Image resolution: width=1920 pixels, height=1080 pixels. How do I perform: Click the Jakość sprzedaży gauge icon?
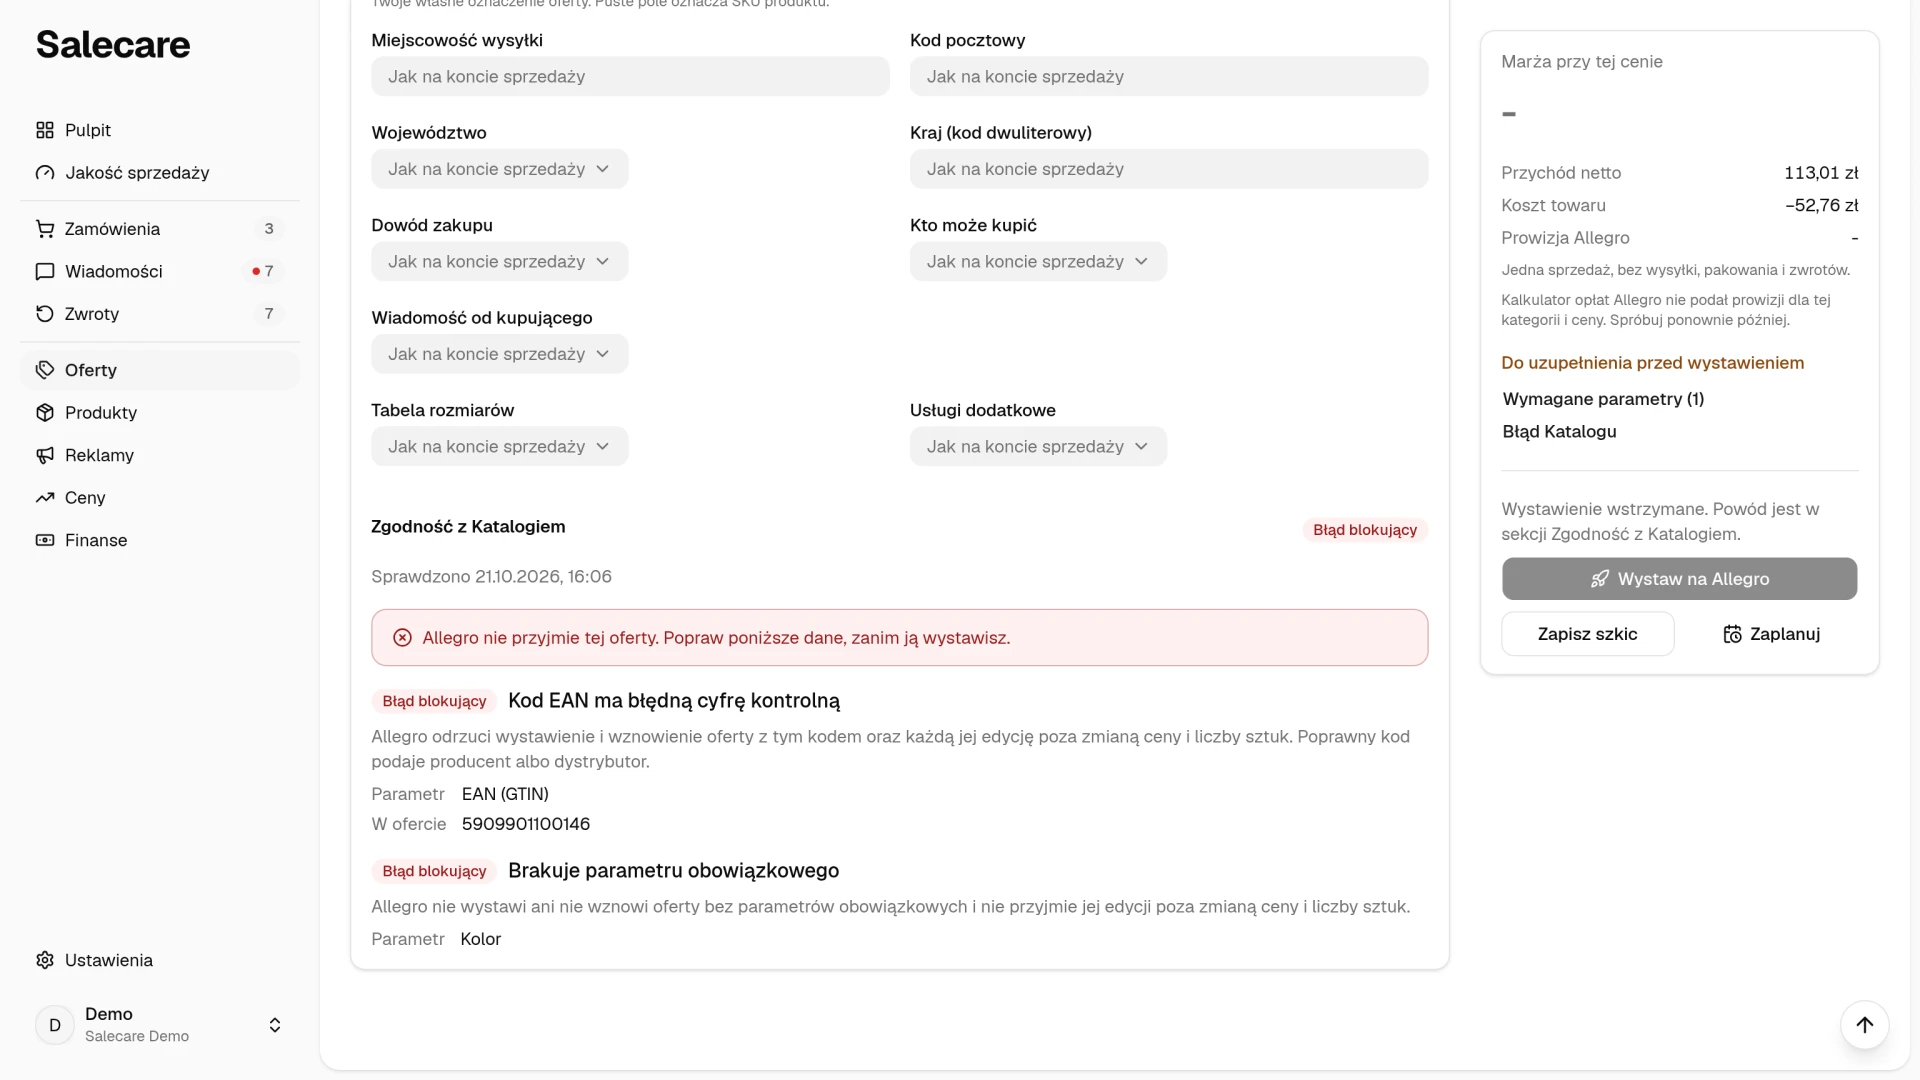pos(45,173)
